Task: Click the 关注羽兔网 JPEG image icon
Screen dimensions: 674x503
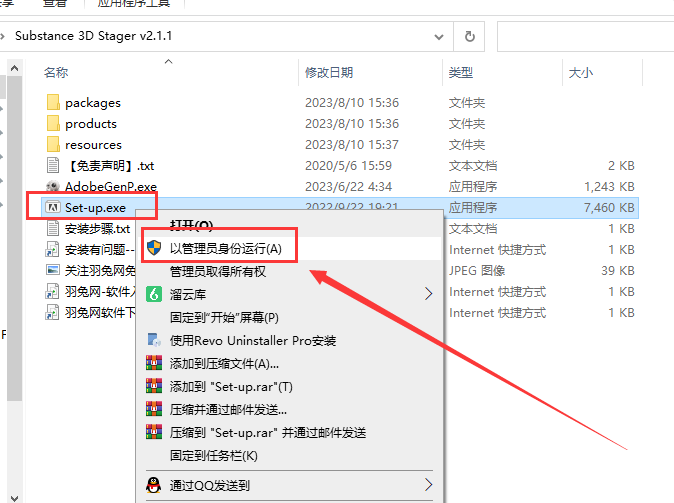Action: point(53,270)
